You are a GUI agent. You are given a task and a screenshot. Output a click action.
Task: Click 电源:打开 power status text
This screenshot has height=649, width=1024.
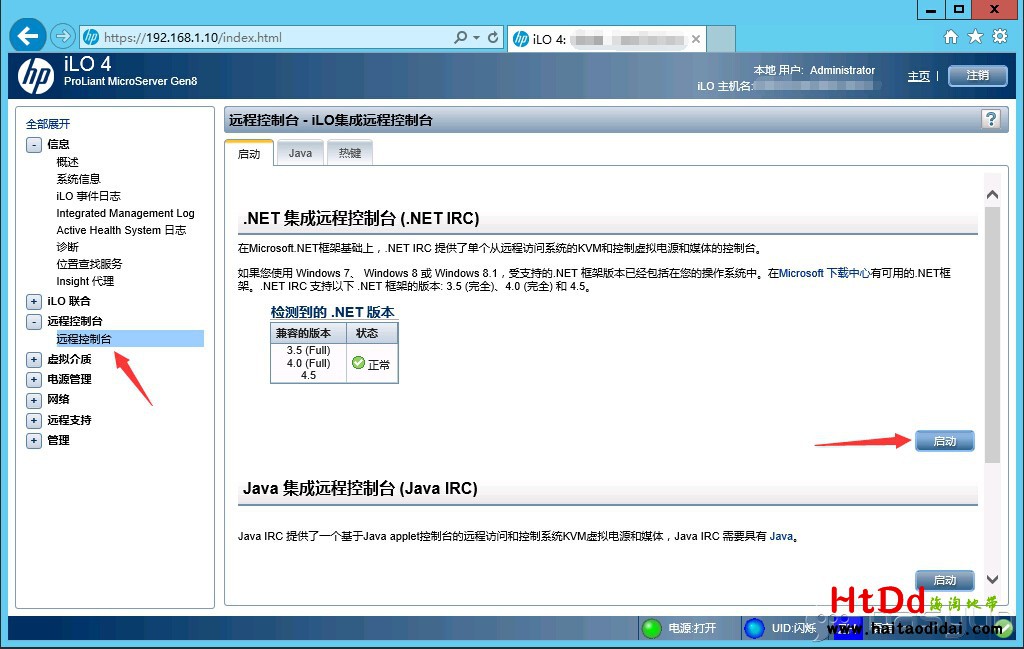point(692,628)
